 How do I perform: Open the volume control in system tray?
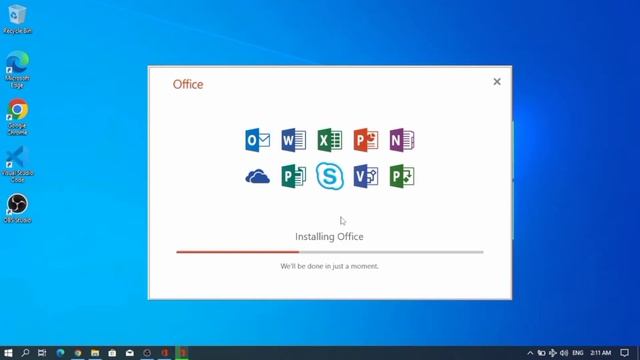[x=564, y=353]
